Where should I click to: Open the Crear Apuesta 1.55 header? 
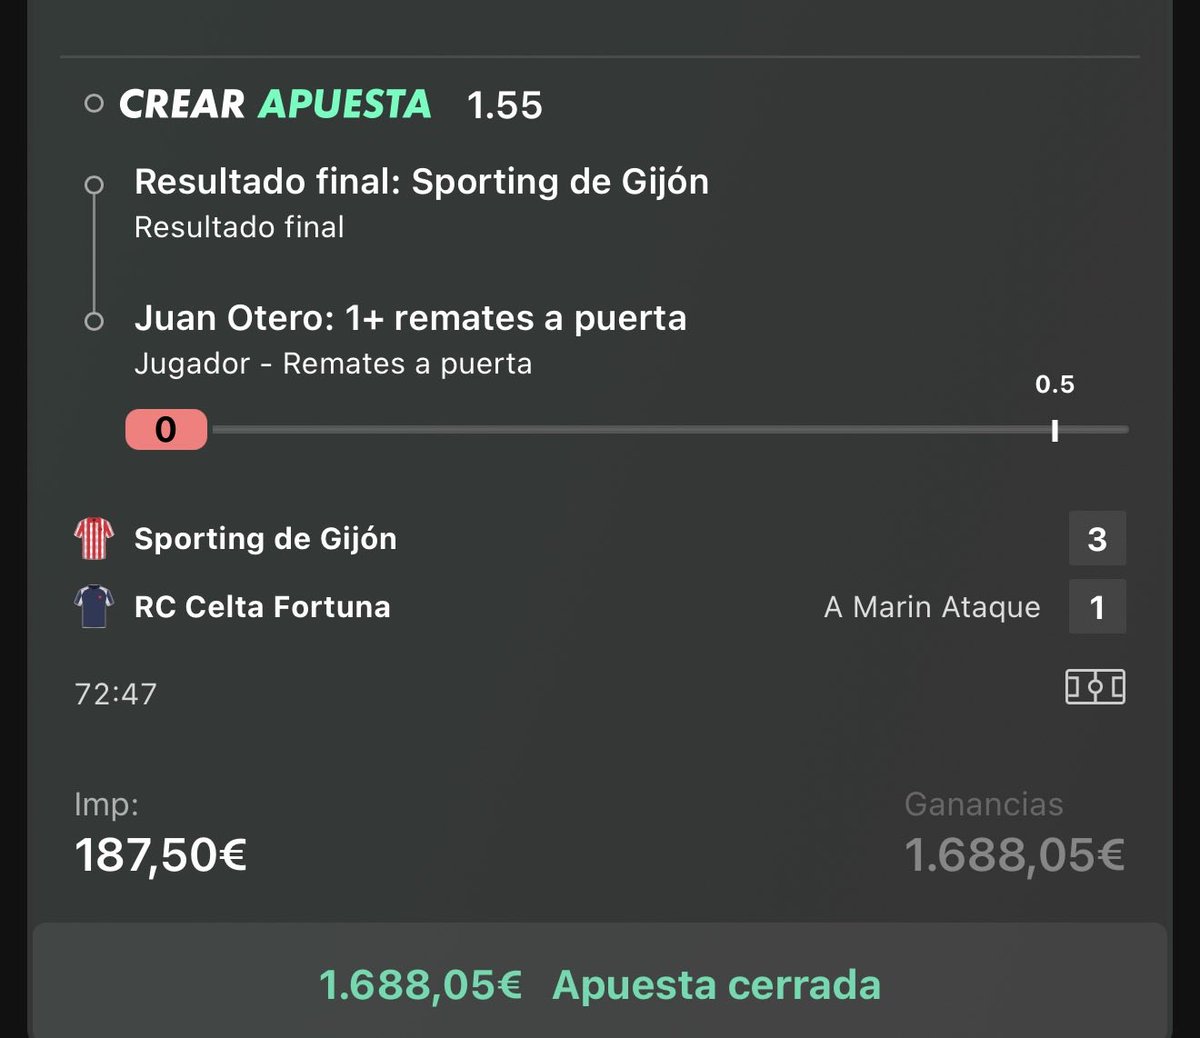(x=330, y=104)
